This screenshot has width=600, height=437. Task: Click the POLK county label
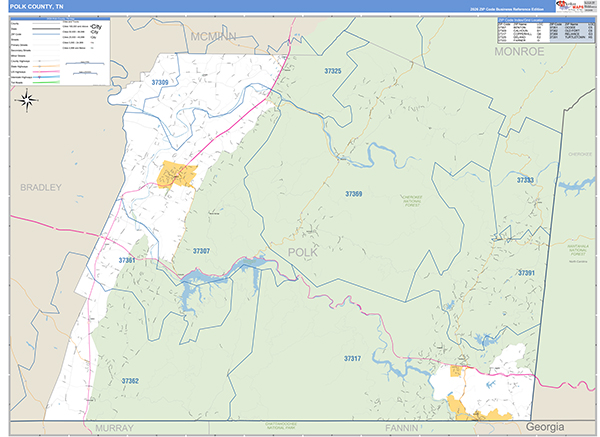[303, 252]
